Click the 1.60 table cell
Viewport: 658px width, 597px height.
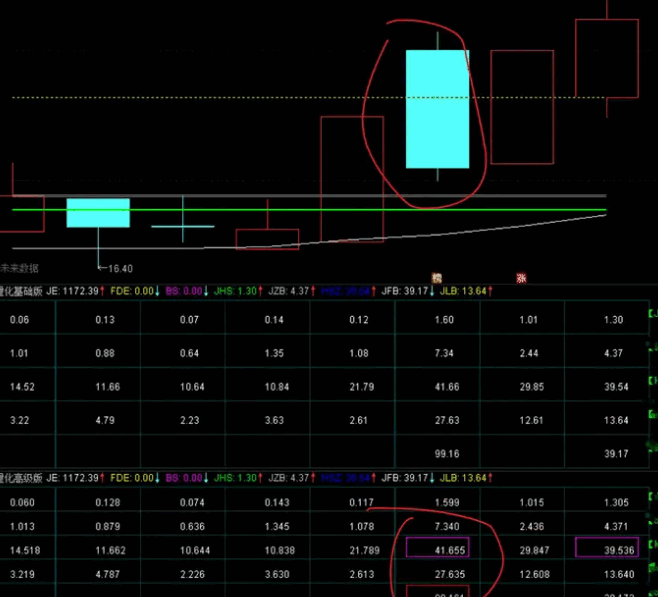tap(444, 320)
